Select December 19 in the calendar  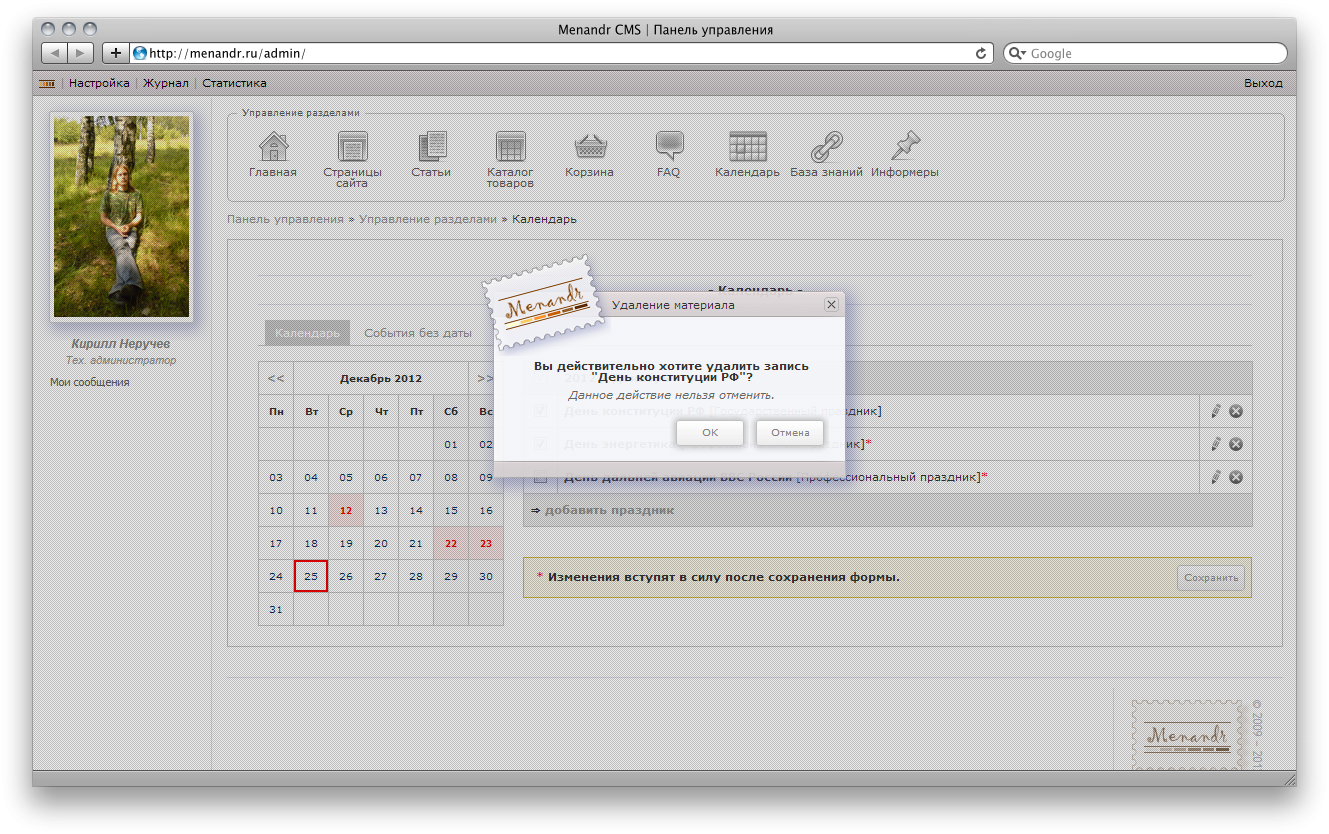(x=346, y=544)
